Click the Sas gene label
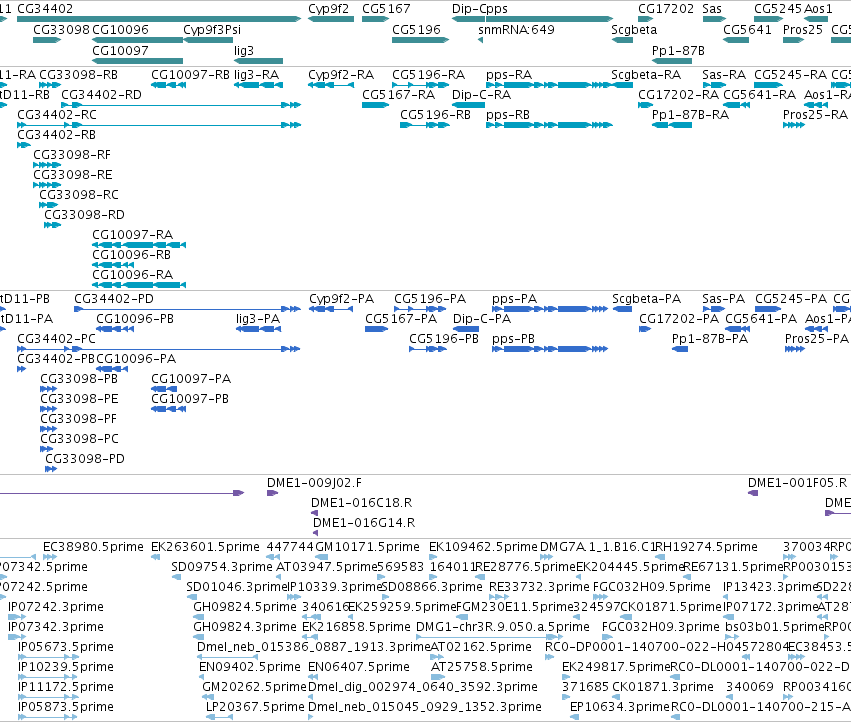The height and width of the screenshot is (722, 851). click(712, 9)
